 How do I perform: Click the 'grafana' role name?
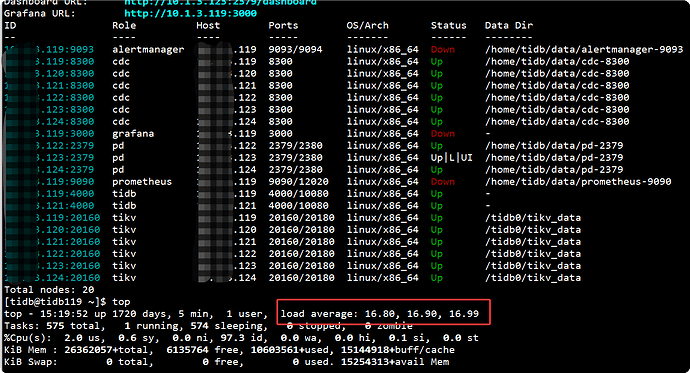pyautogui.click(x=133, y=134)
